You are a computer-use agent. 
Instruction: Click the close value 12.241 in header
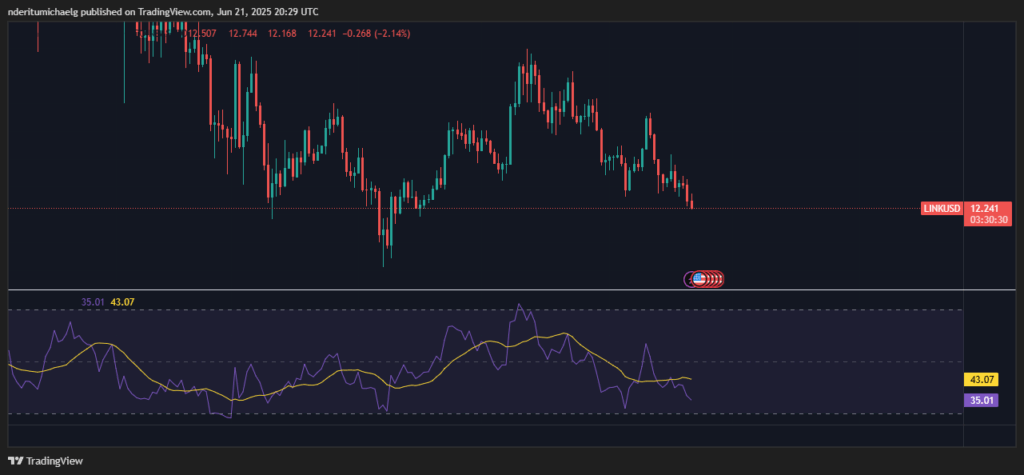click(x=322, y=33)
